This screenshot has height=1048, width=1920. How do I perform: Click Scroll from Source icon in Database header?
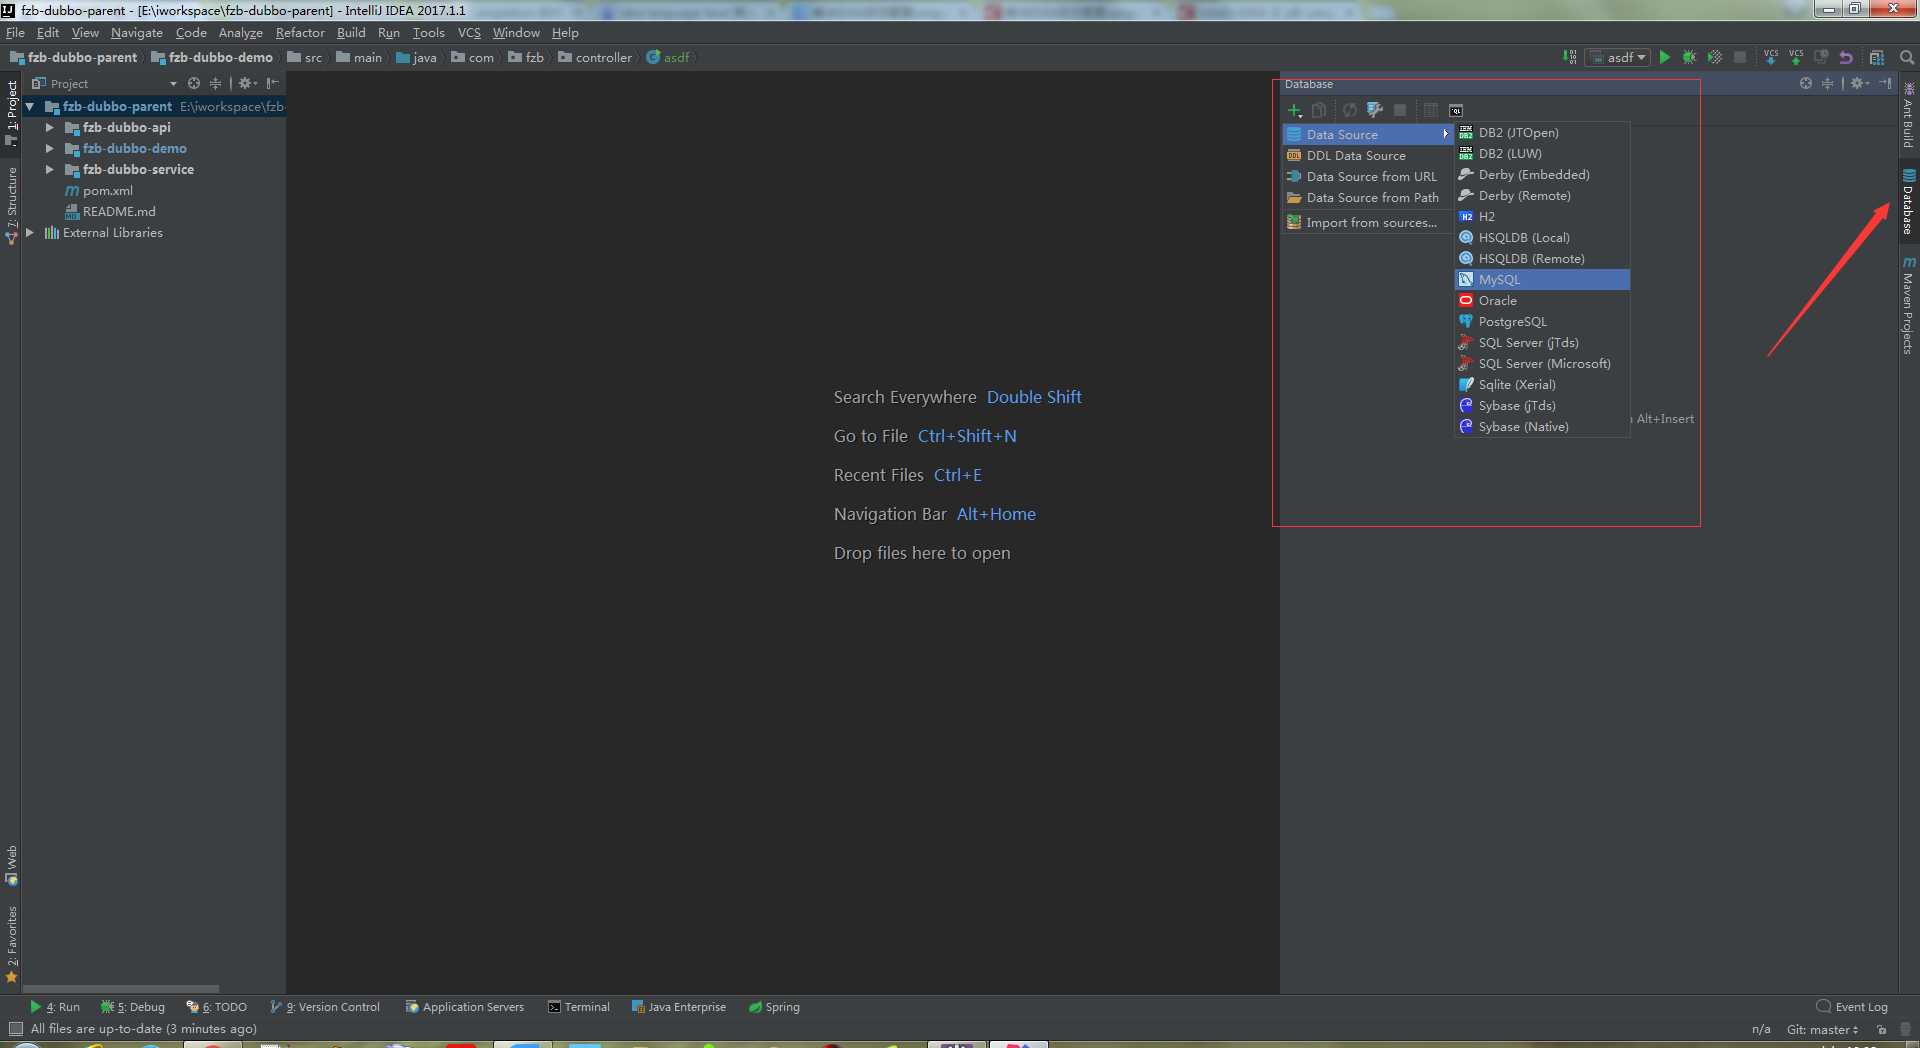tap(1805, 84)
